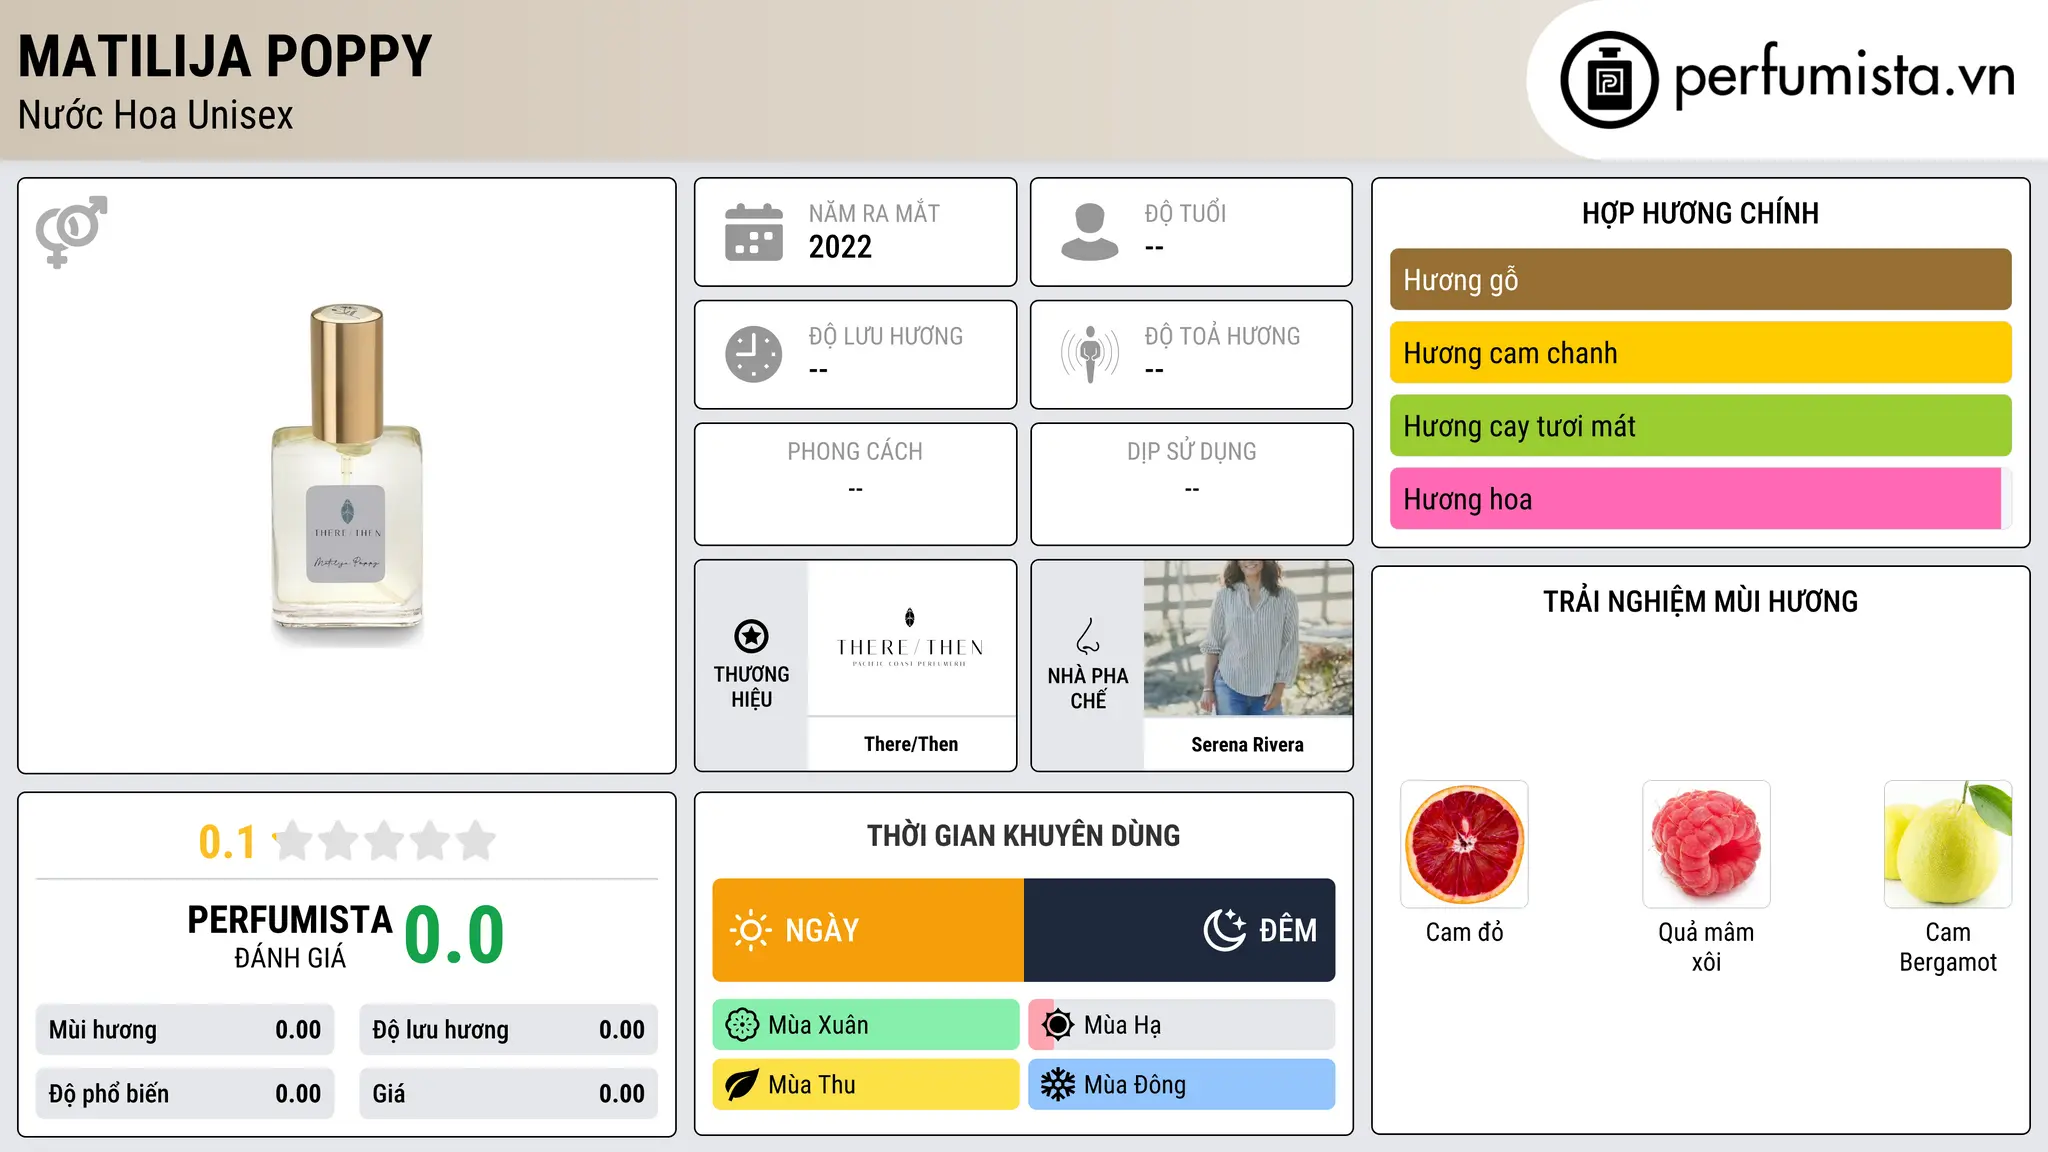The width and height of the screenshot is (2048, 1152).
Task: Click the clock icon beside Độ lưu hương
Action: (x=754, y=354)
